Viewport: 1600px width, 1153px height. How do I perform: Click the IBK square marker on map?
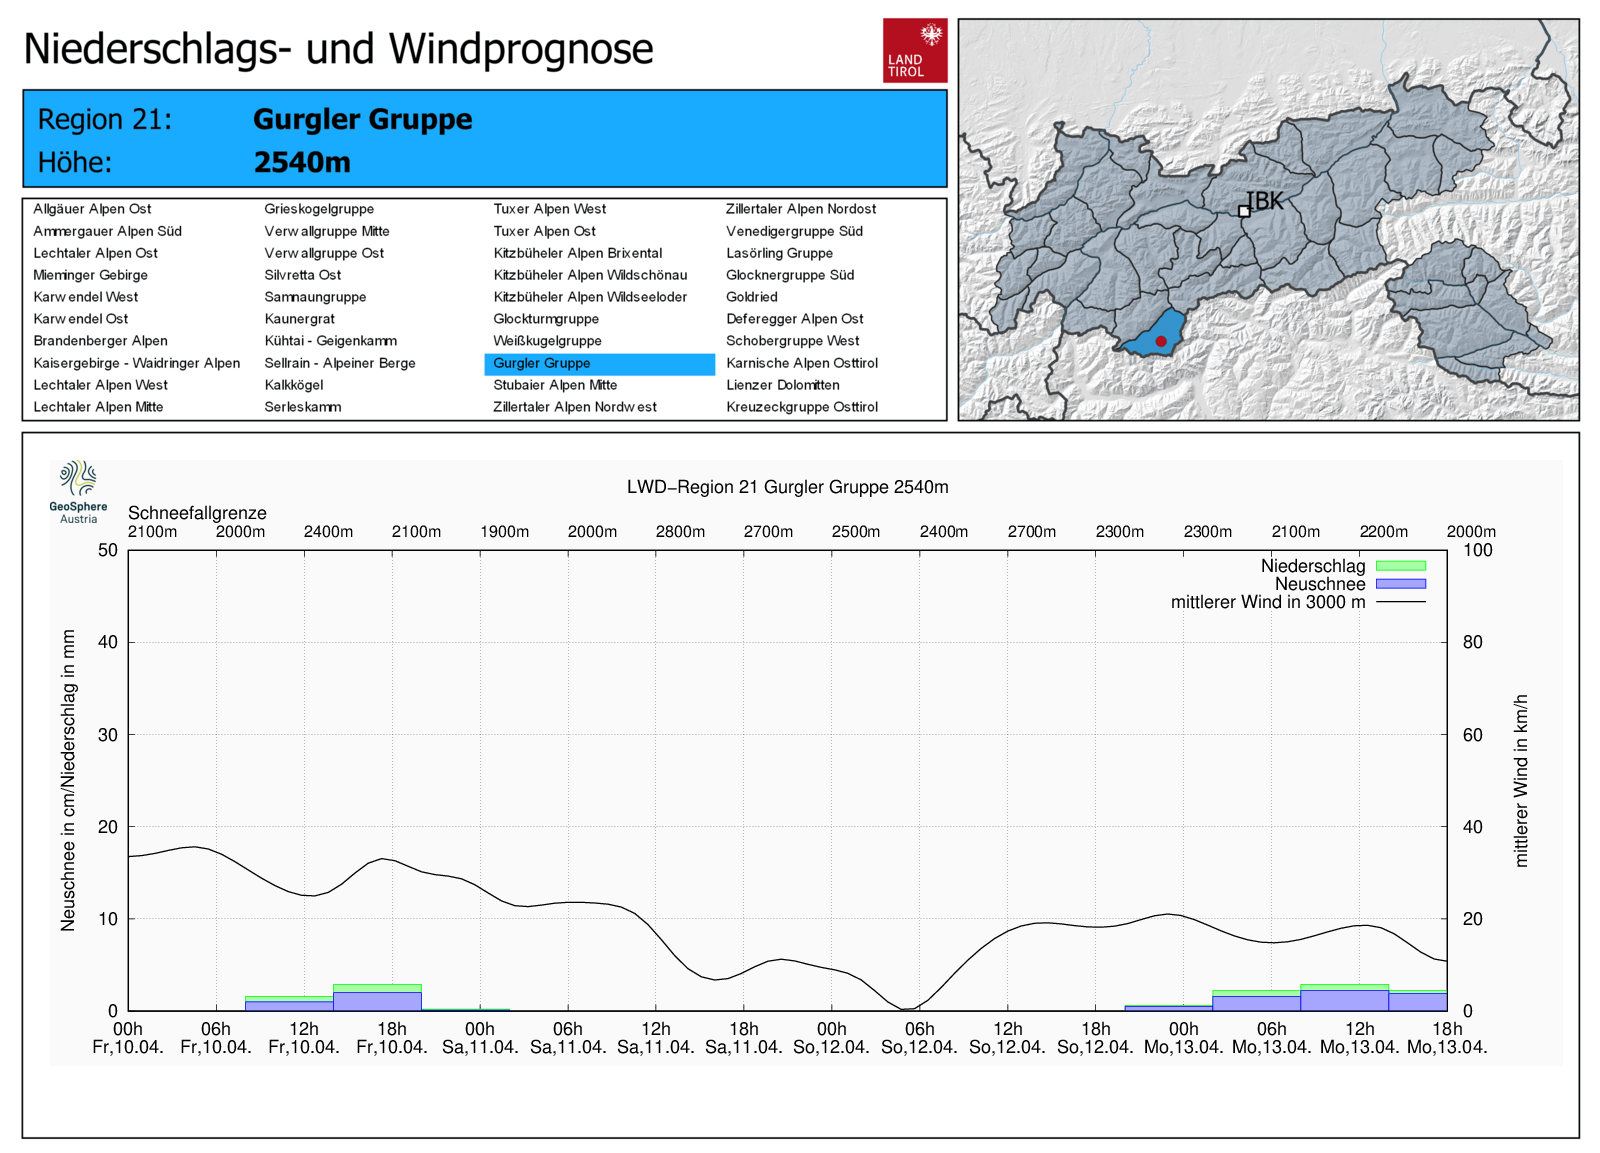(1244, 211)
